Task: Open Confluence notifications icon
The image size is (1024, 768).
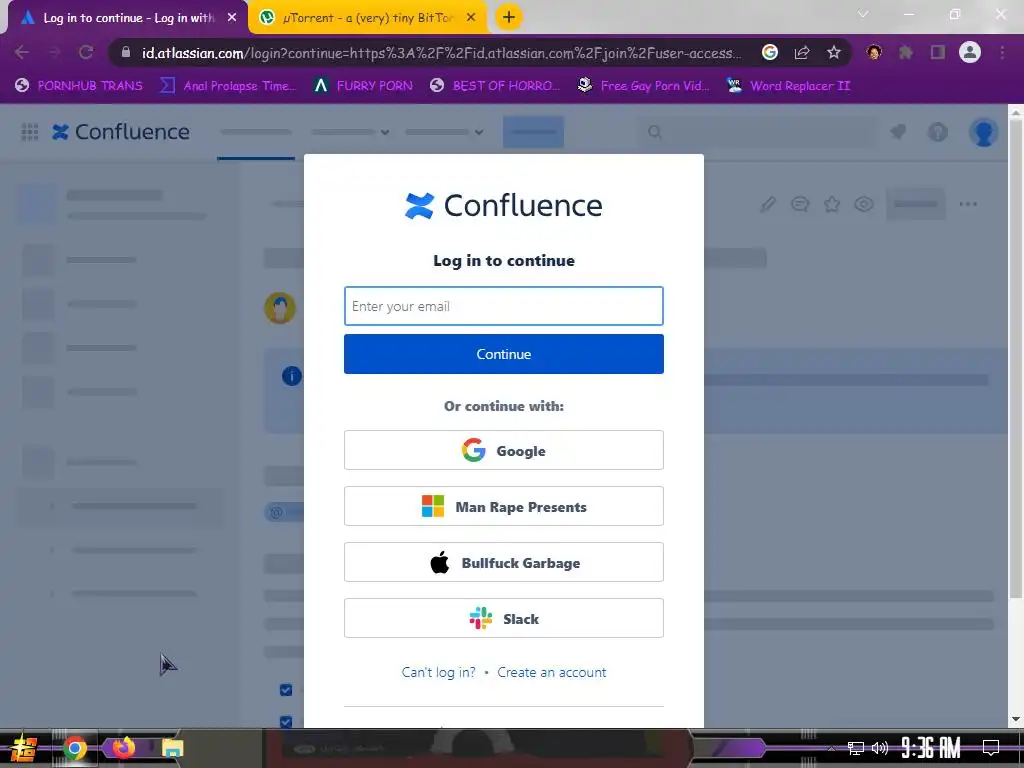Action: click(899, 132)
